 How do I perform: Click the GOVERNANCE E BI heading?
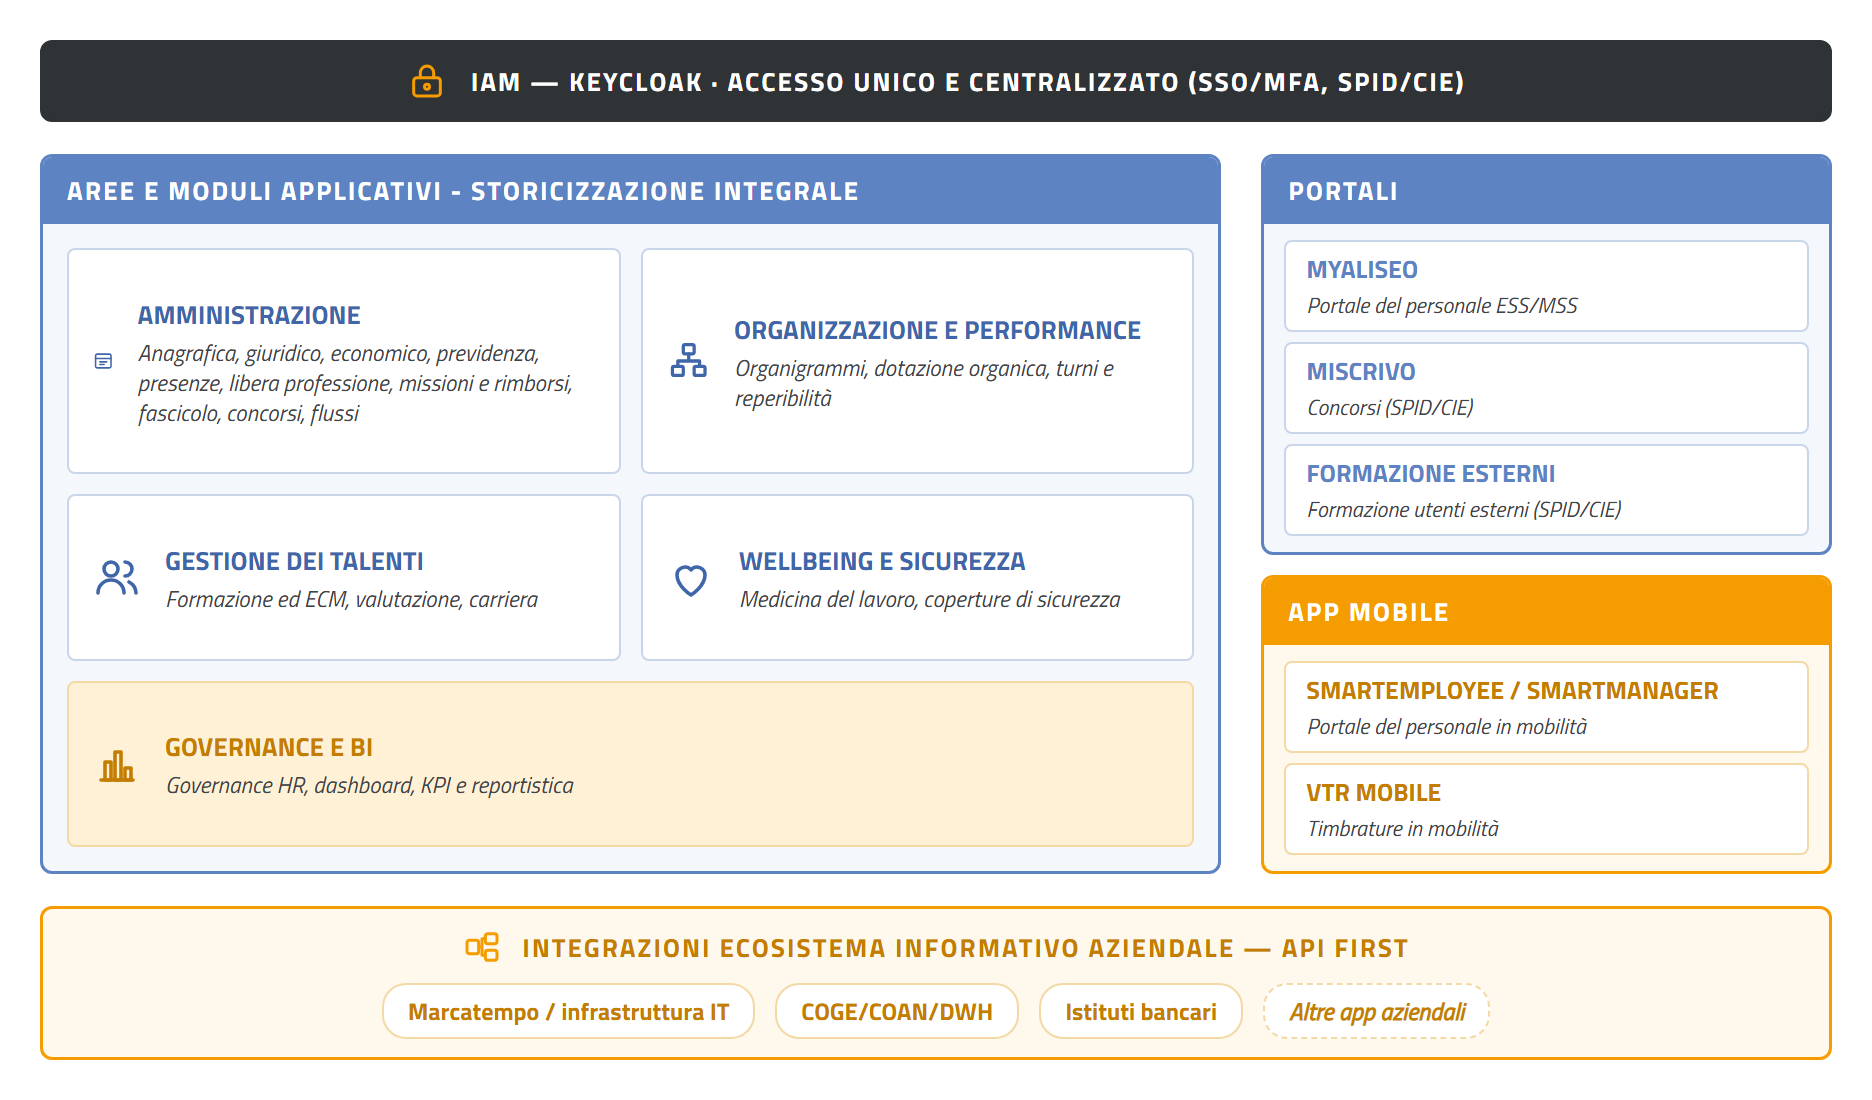(269, 747)
